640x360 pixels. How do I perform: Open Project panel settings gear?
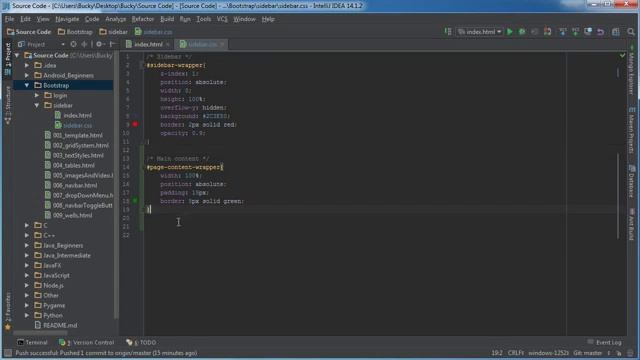point(99,44)
